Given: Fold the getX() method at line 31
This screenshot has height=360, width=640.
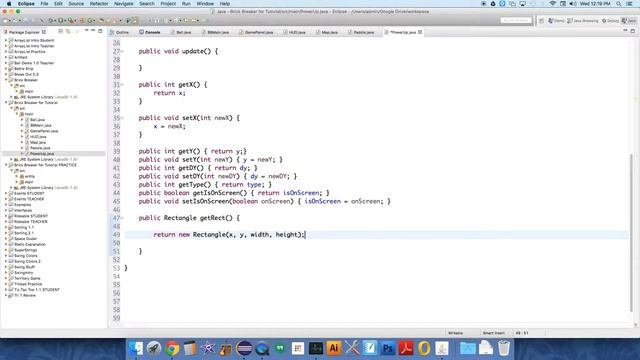Looking at the screenshot, I should [x=122, y=85].
